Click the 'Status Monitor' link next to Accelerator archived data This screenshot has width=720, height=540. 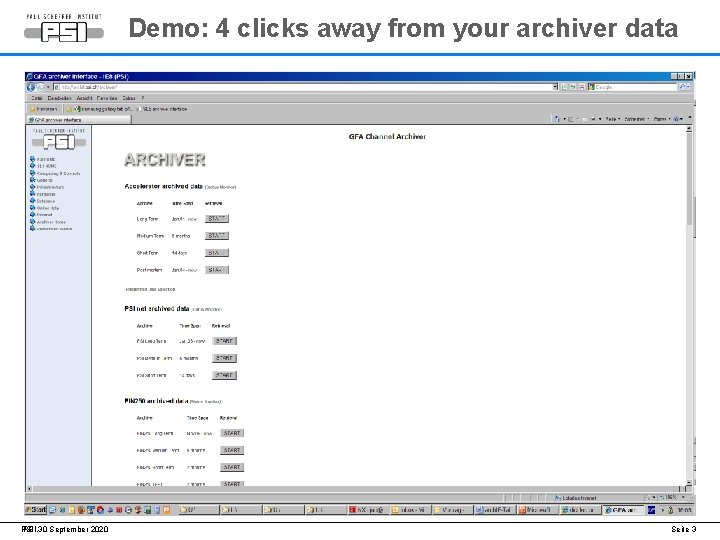pos(220,187)
